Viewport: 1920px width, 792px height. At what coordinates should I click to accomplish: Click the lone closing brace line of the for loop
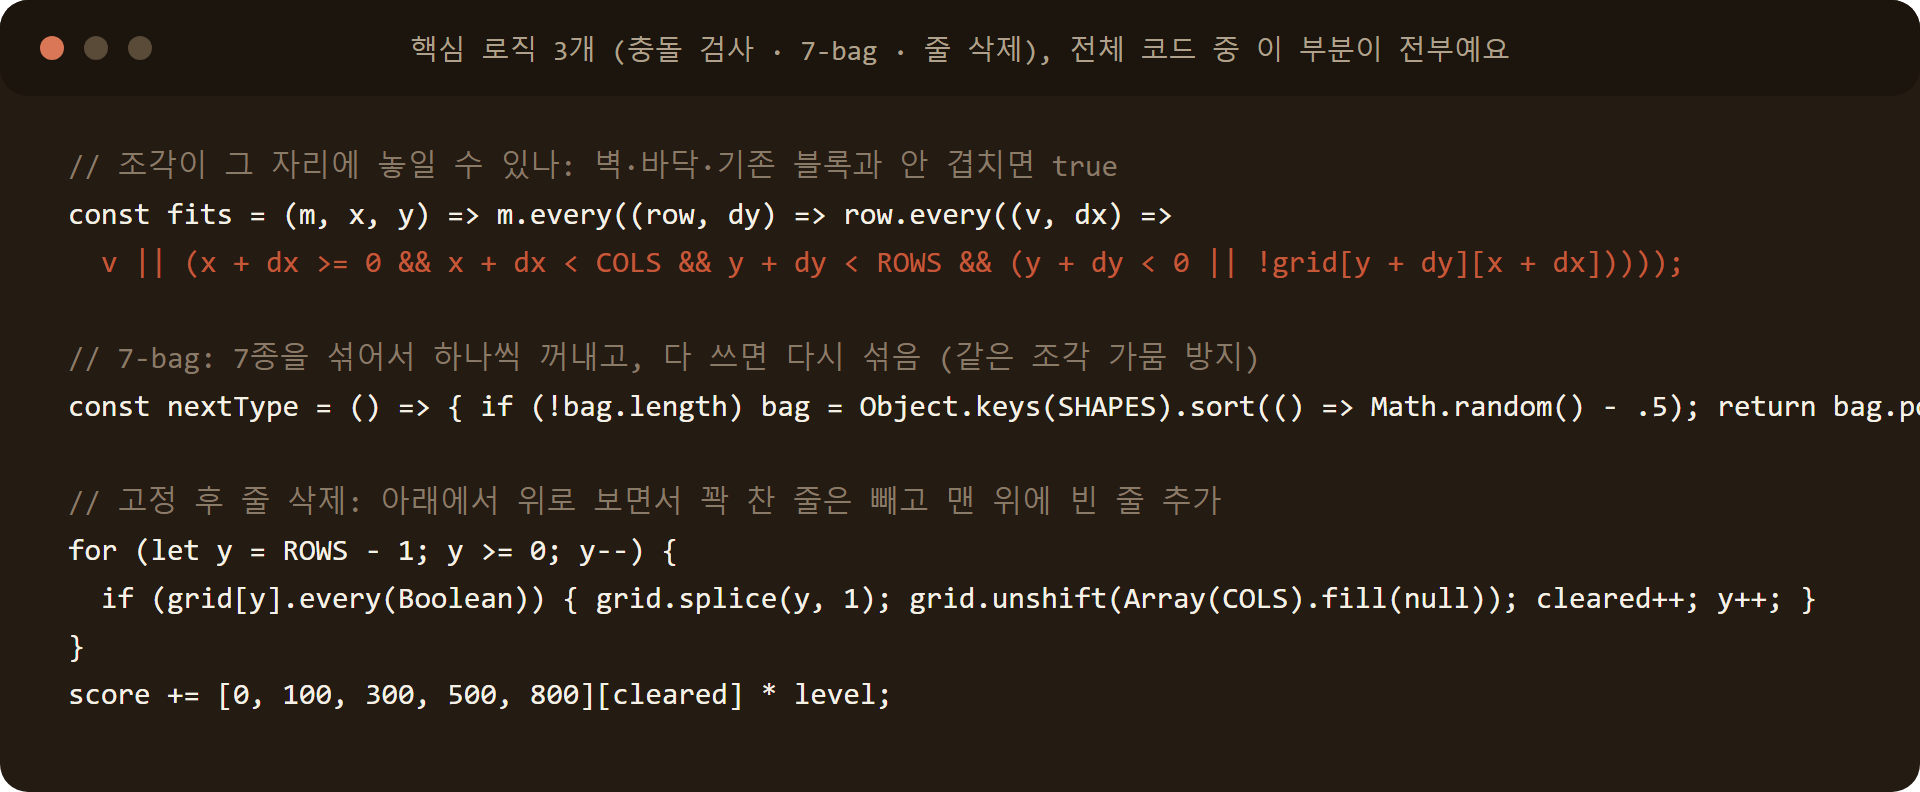click(x=76, y=647)
